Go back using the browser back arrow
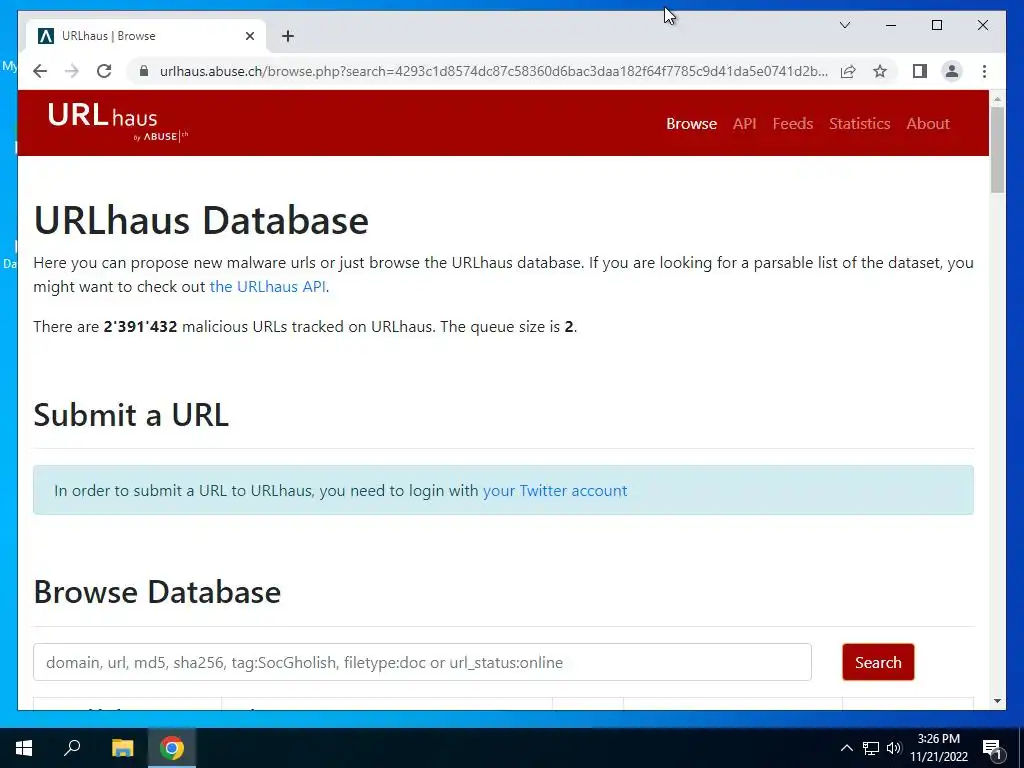The height and width of the screenshot is (768, 1024). pyautogui.click(x=40, y=71)
